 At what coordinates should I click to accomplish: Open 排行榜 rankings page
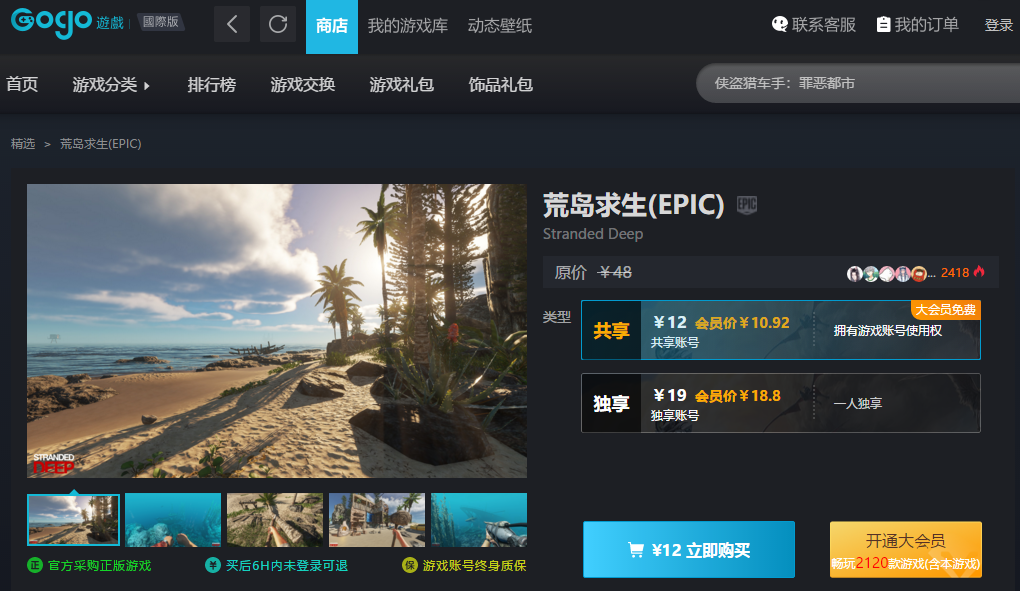211,85
